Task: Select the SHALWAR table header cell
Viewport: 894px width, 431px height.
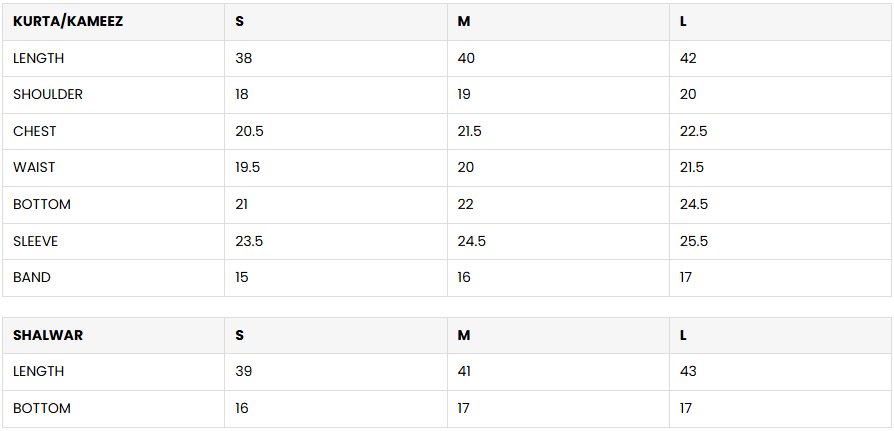Action: [x=48, y=335]
